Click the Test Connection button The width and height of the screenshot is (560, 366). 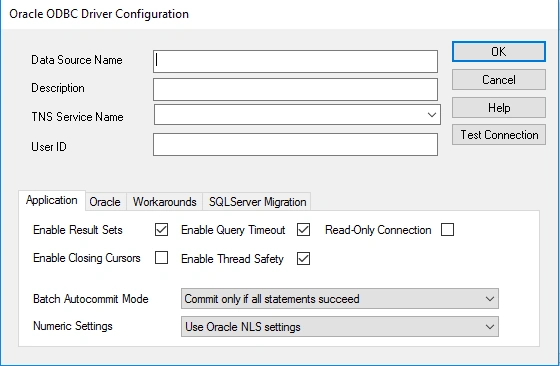coord(499,135)
